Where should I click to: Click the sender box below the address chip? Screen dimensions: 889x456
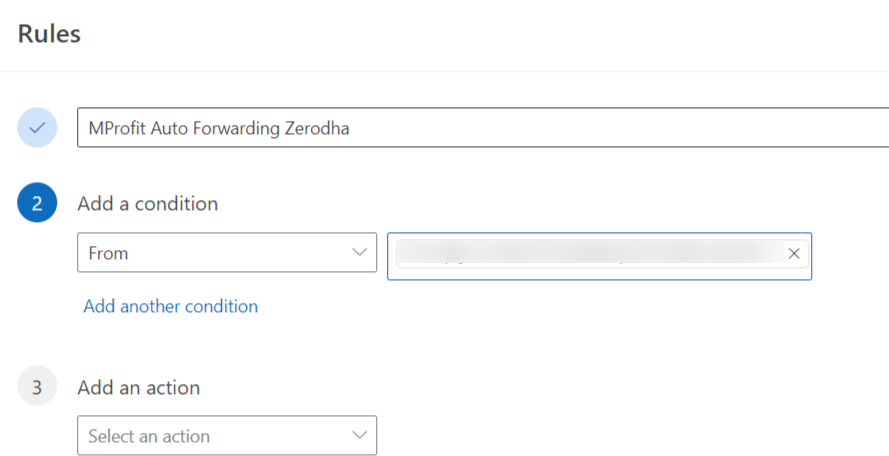click(599, 273)
